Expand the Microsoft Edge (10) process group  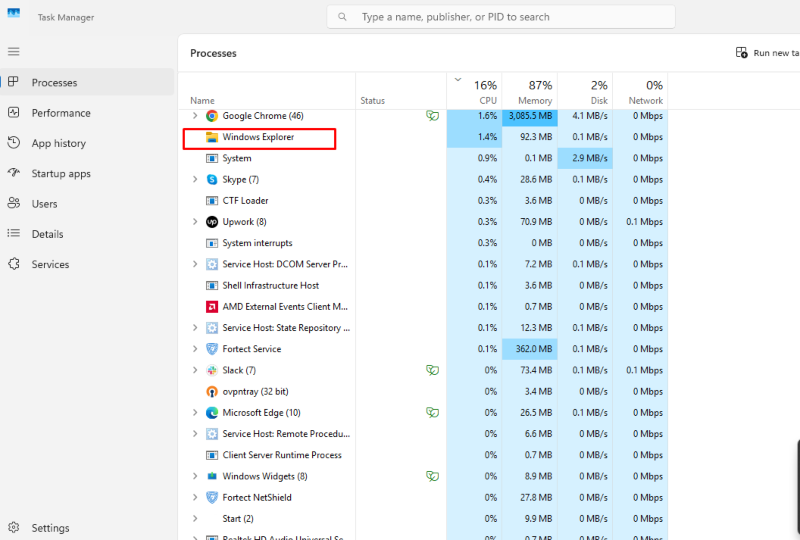tap(195, 412)
